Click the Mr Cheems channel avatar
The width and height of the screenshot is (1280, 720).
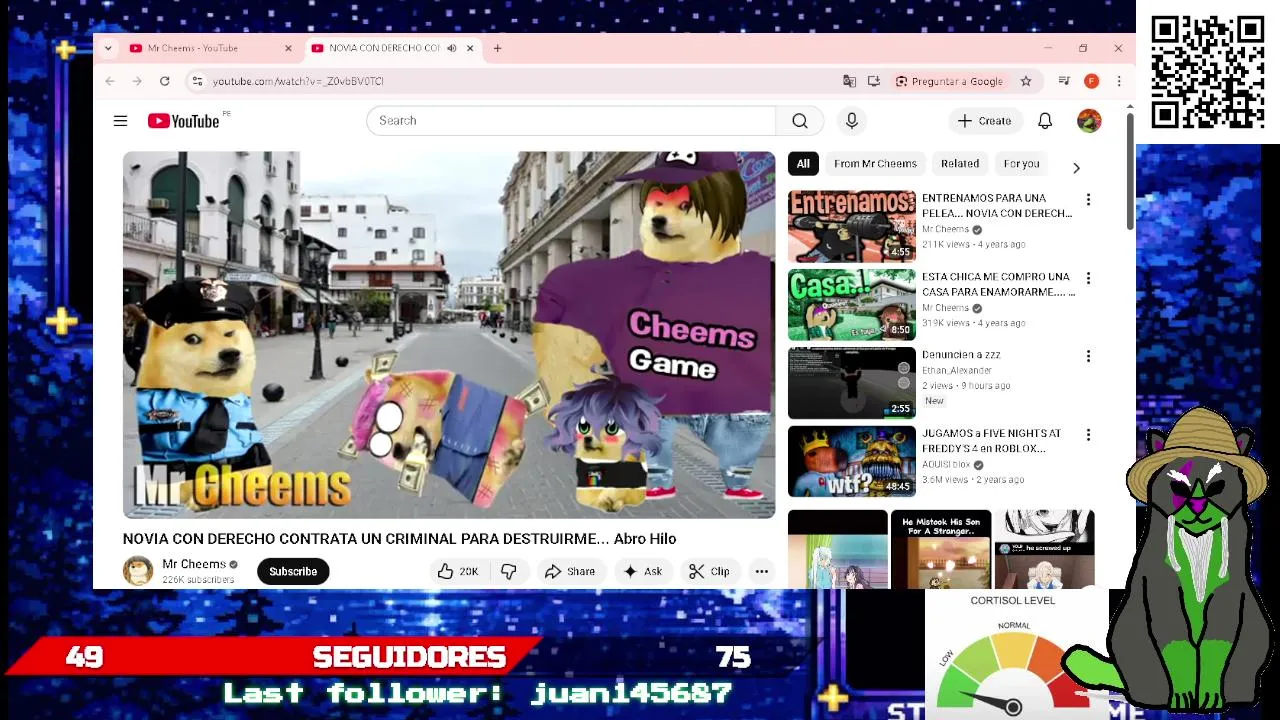pyautogui.click(x=138, y=571)
